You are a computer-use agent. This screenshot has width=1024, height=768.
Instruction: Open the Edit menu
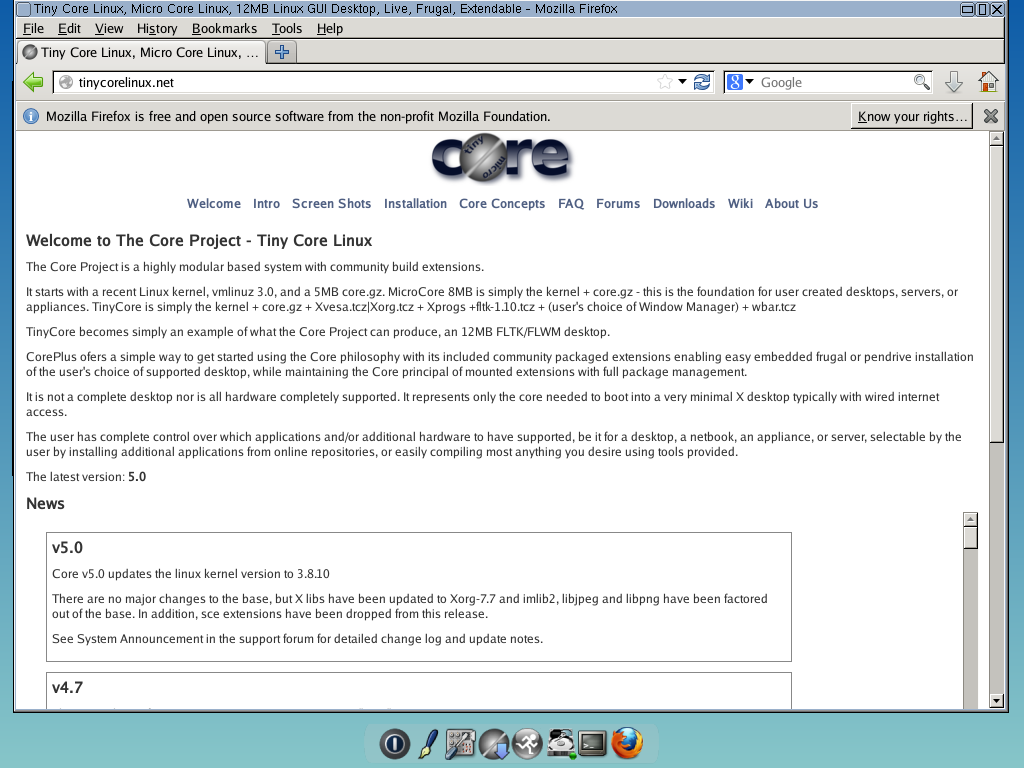coord(69,29)
